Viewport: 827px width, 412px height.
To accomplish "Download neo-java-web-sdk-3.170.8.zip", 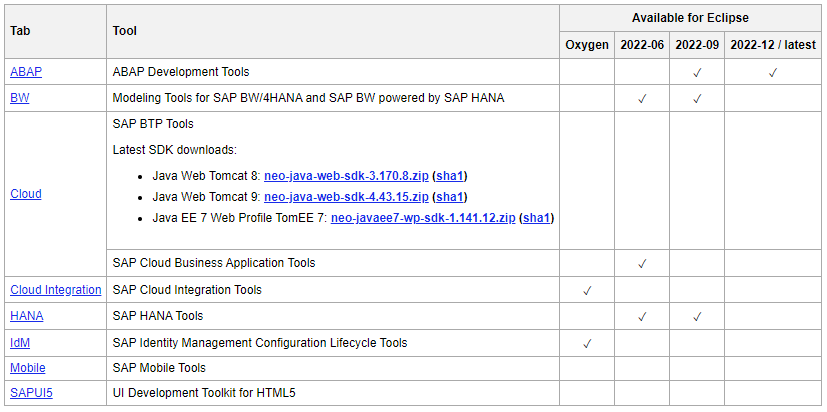I will [x=347, y=176].
